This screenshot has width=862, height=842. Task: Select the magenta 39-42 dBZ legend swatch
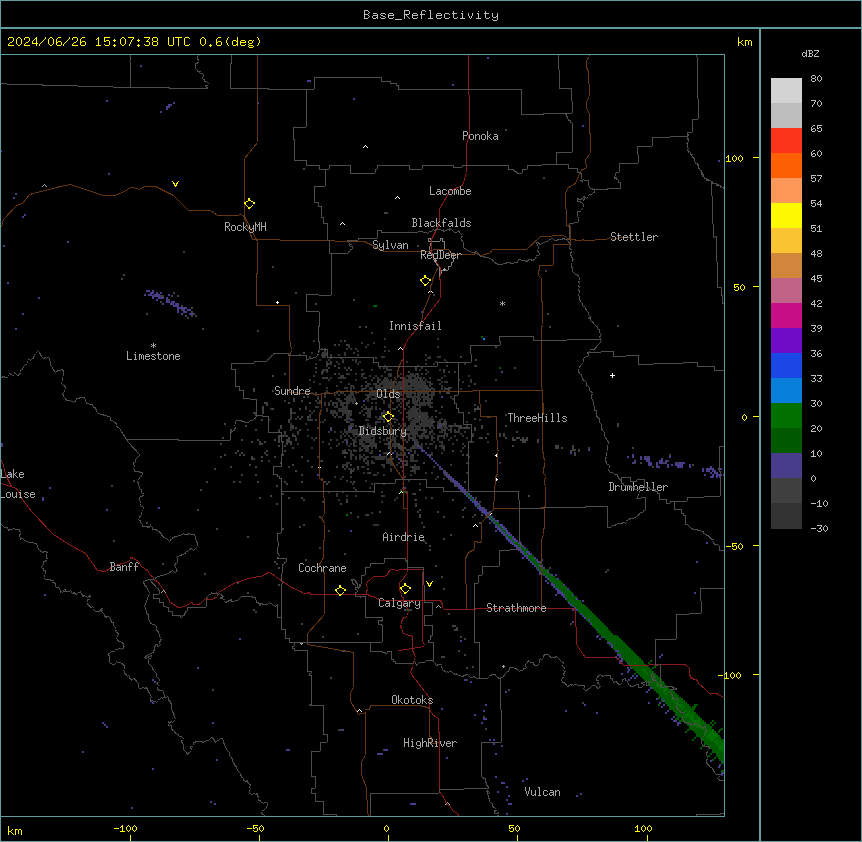click(x=786, y=315)
